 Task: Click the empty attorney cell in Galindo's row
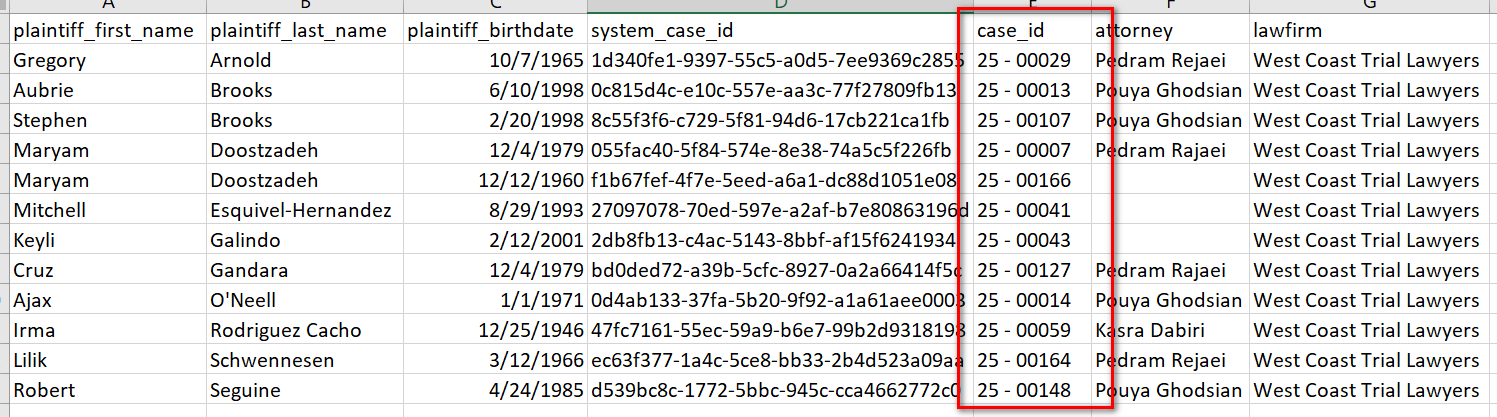click(1169, 241)
